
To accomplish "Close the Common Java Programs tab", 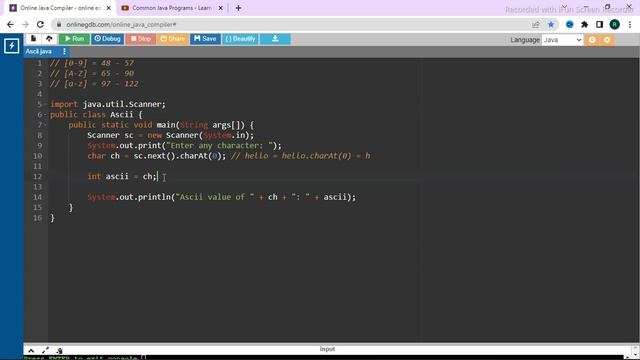I will (x=220, y=8).
